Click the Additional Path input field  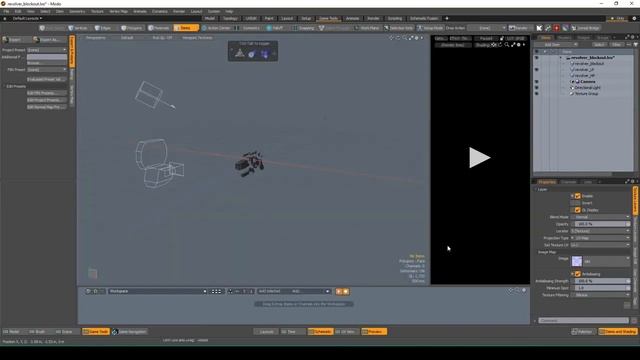coord(47,57)
